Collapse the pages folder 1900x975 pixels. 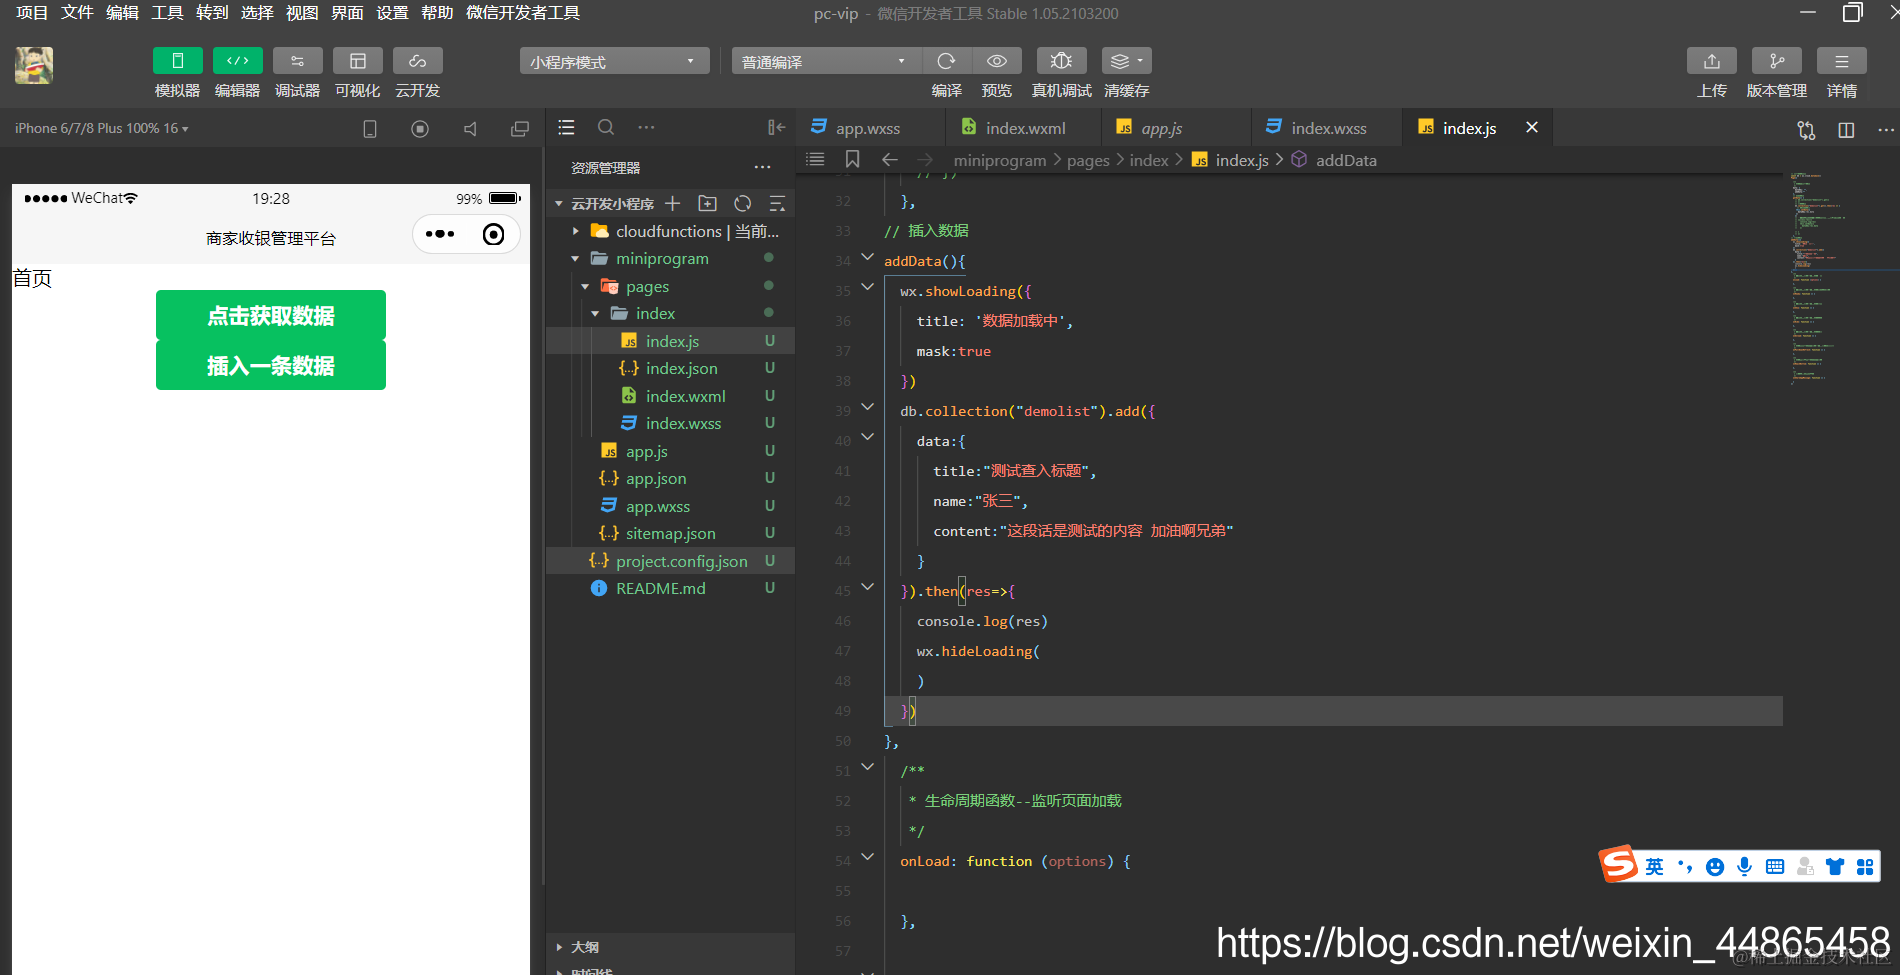(586, 286)
